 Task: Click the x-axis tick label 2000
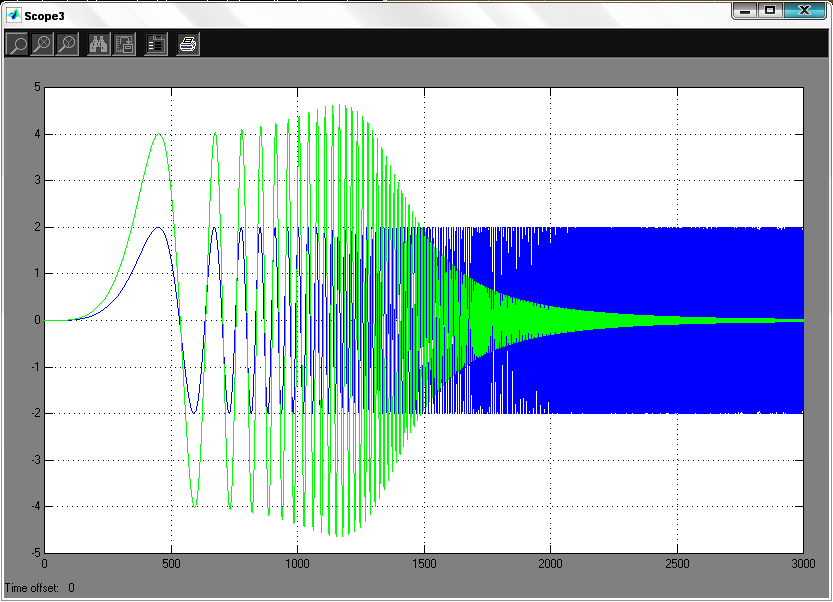(x=550, y=564)
